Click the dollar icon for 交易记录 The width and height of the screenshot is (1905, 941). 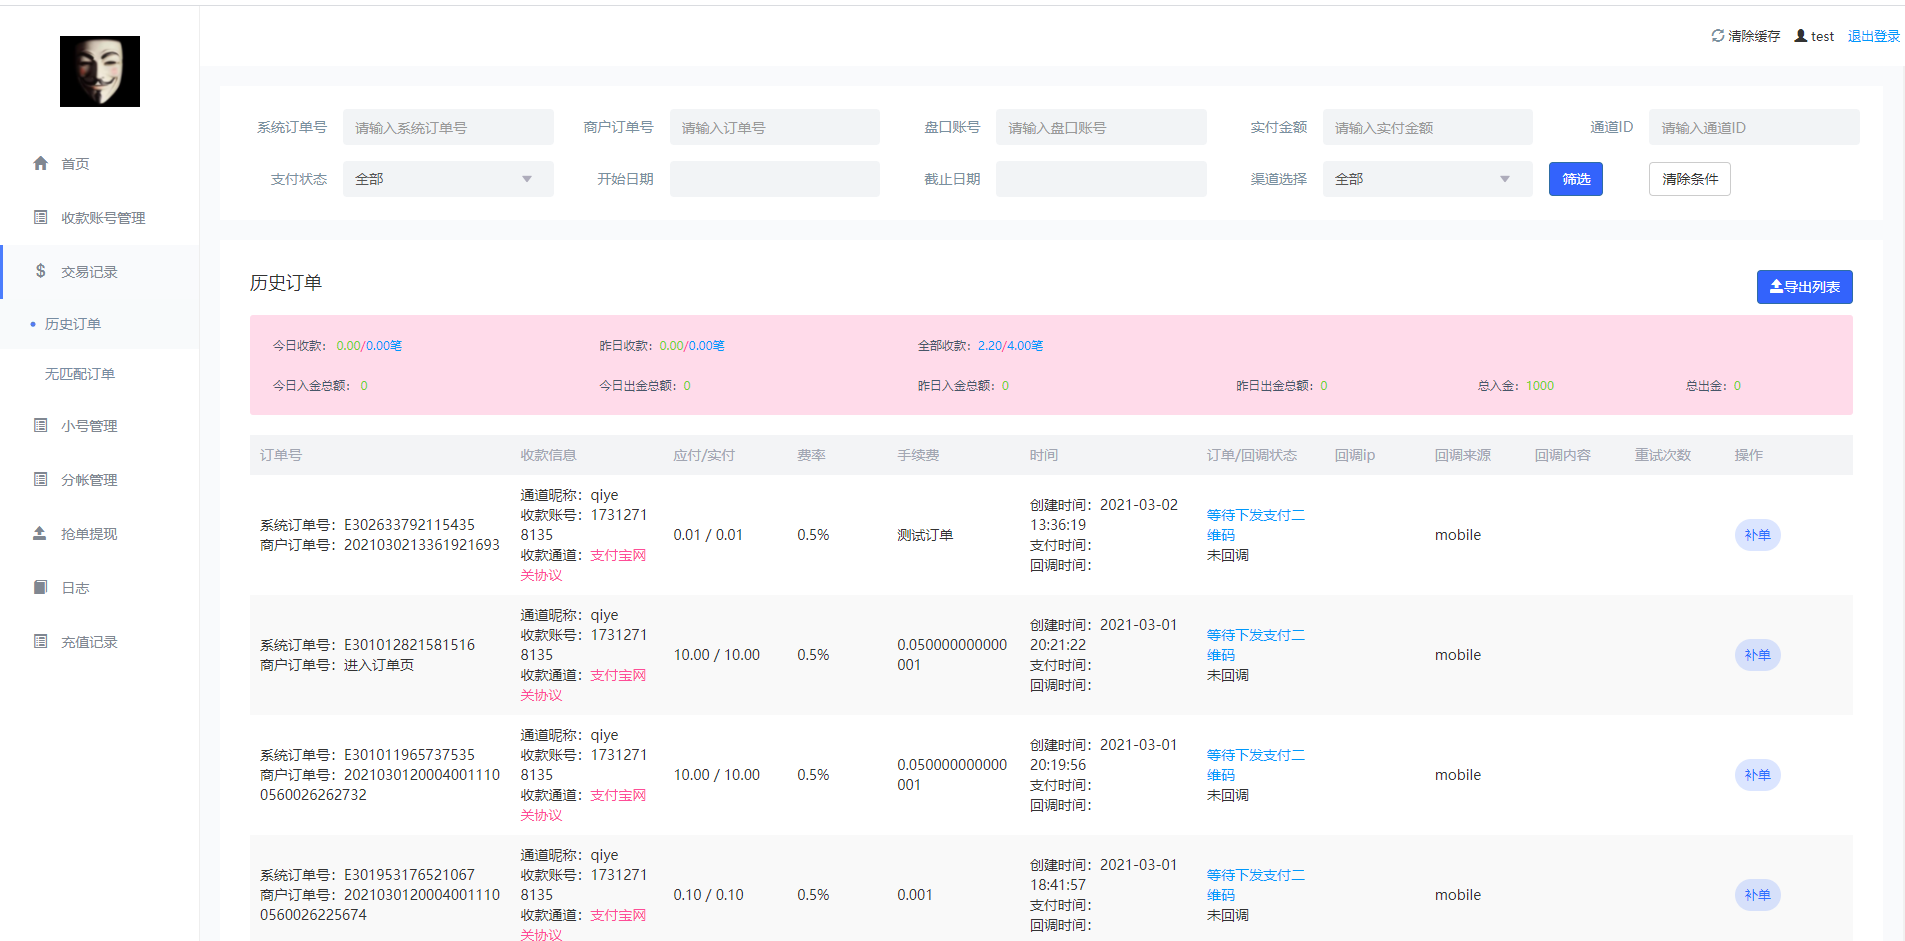click(x=40, y=271)
